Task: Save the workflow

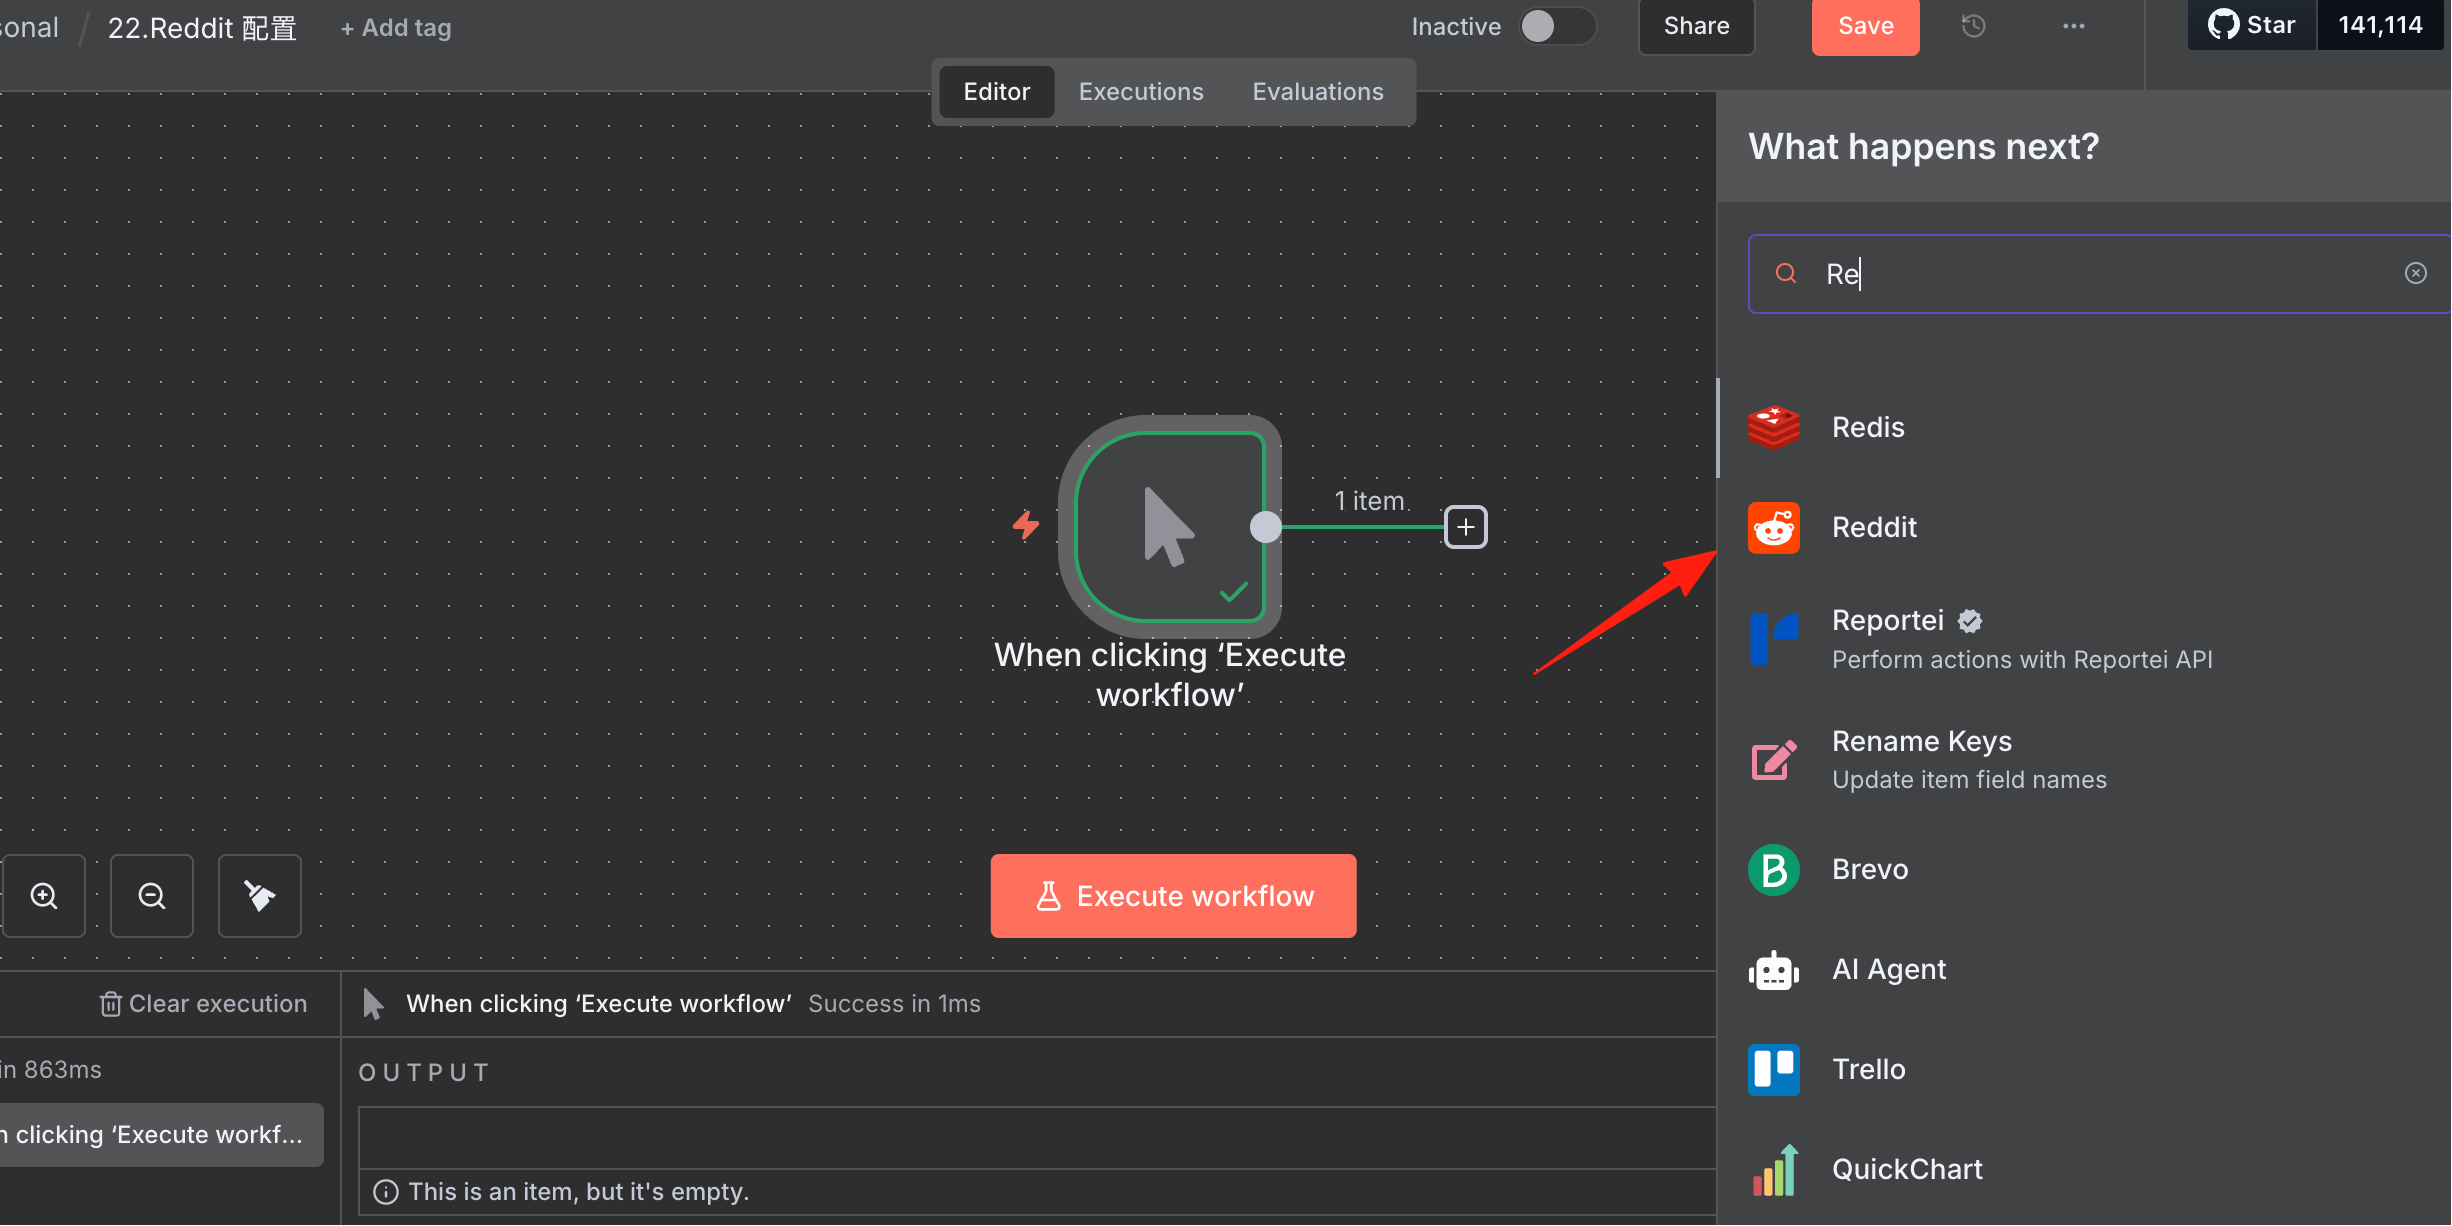Action: [x=1865, y=27]
